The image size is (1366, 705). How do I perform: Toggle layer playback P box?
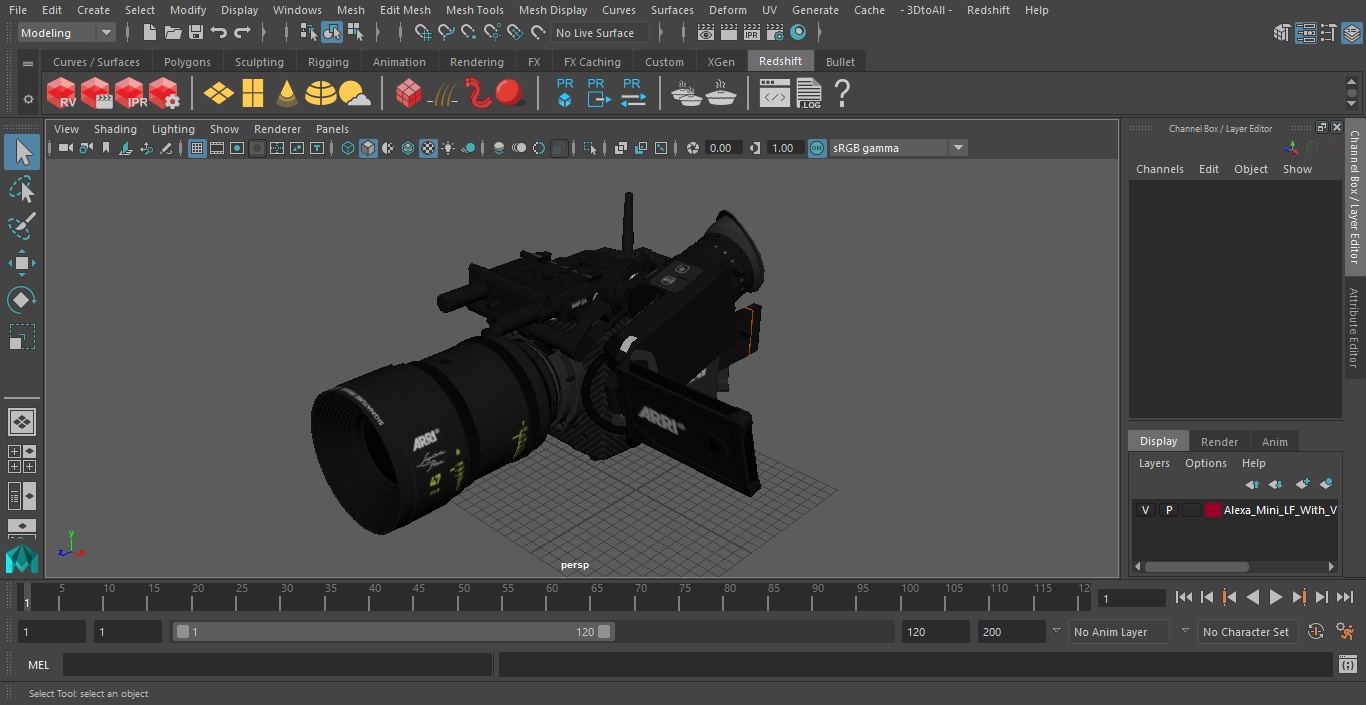pos(1168,510)
